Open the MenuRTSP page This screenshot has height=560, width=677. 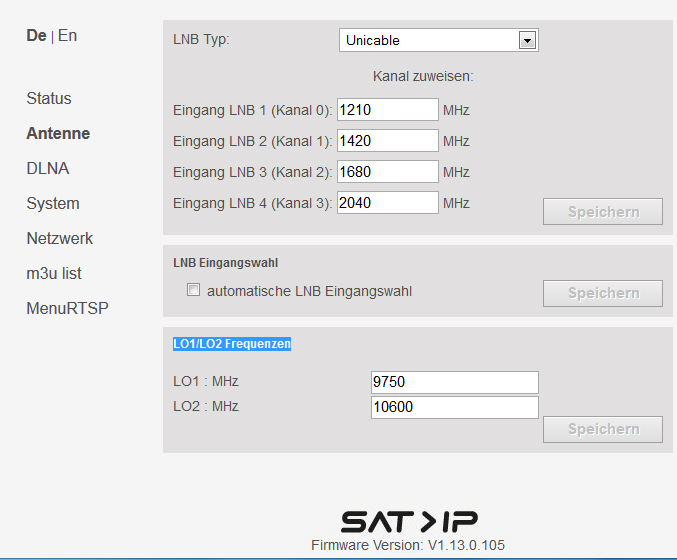click(67, 308)
